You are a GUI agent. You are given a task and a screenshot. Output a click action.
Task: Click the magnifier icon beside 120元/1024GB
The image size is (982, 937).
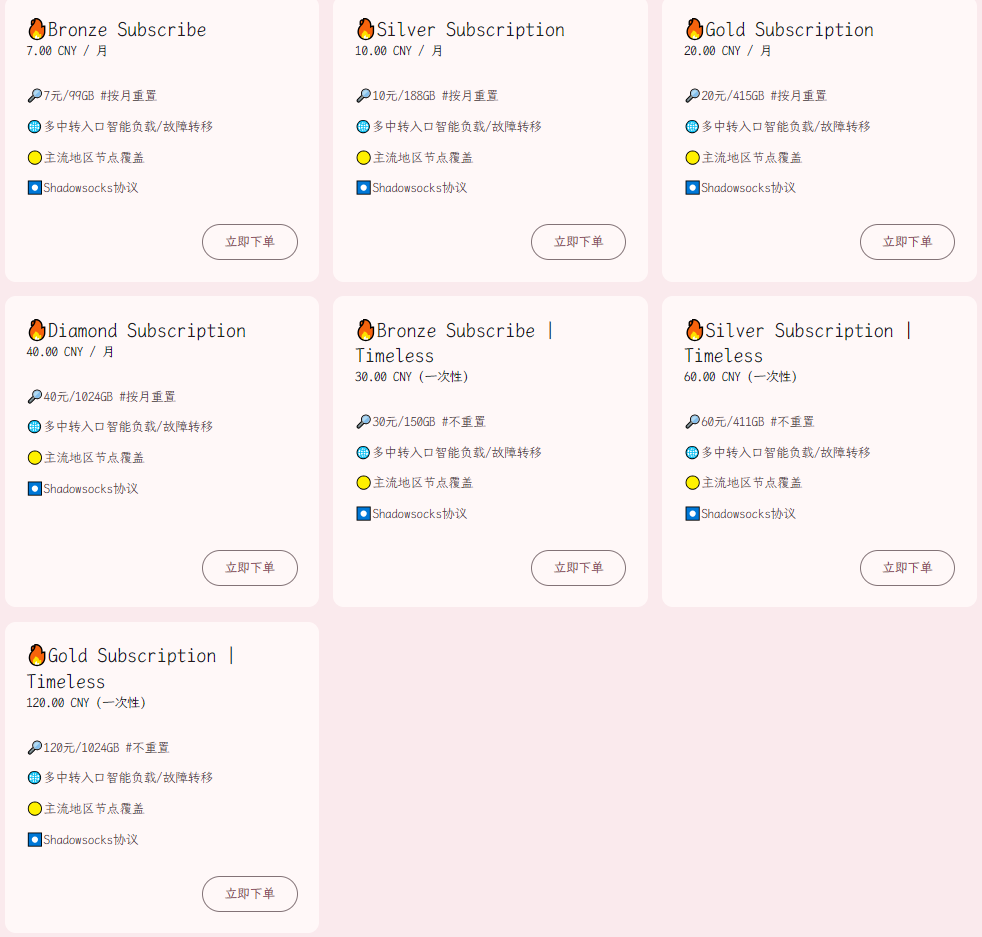[x=34, y=747]
